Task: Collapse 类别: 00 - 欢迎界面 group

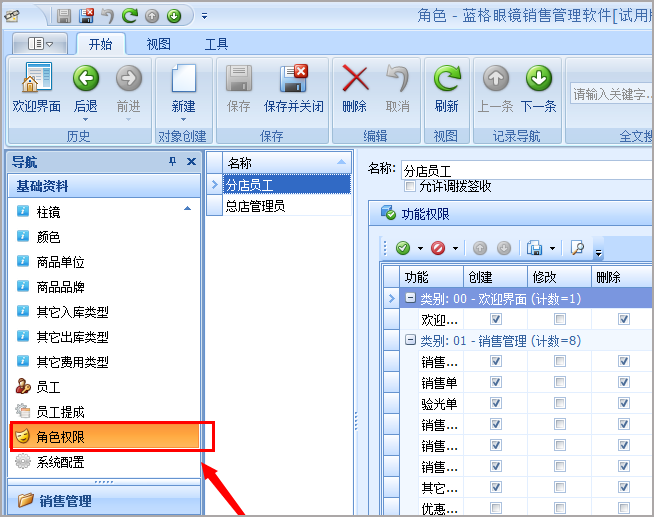Action: tap(410, 298)
